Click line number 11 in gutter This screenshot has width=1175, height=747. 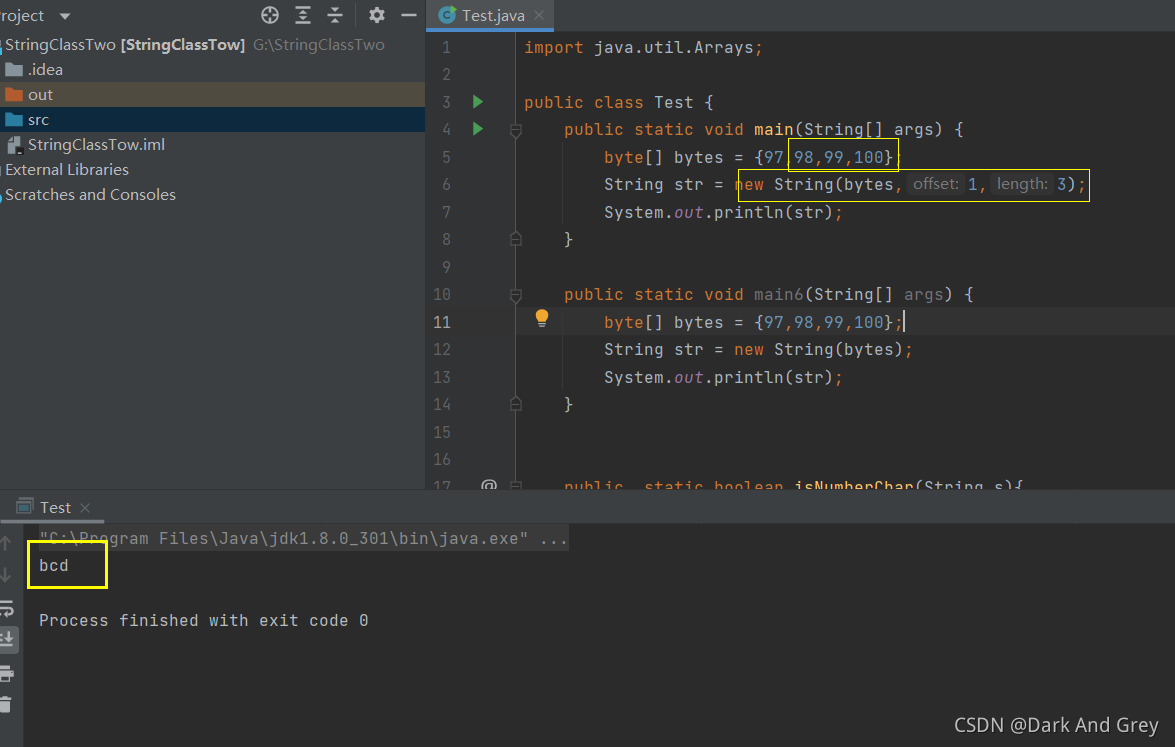pos(442,322)
